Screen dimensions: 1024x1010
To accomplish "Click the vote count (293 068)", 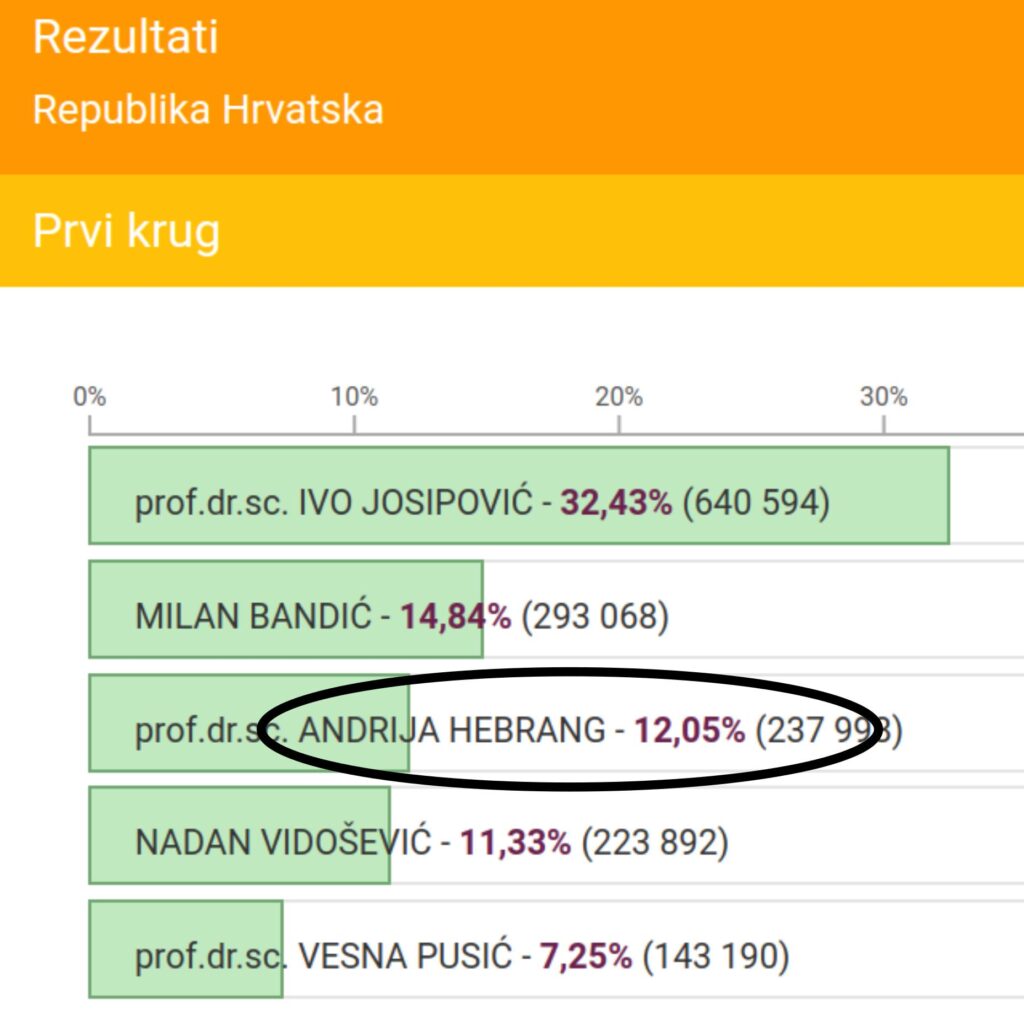I will pyautogui.click(x=595, y=618).
